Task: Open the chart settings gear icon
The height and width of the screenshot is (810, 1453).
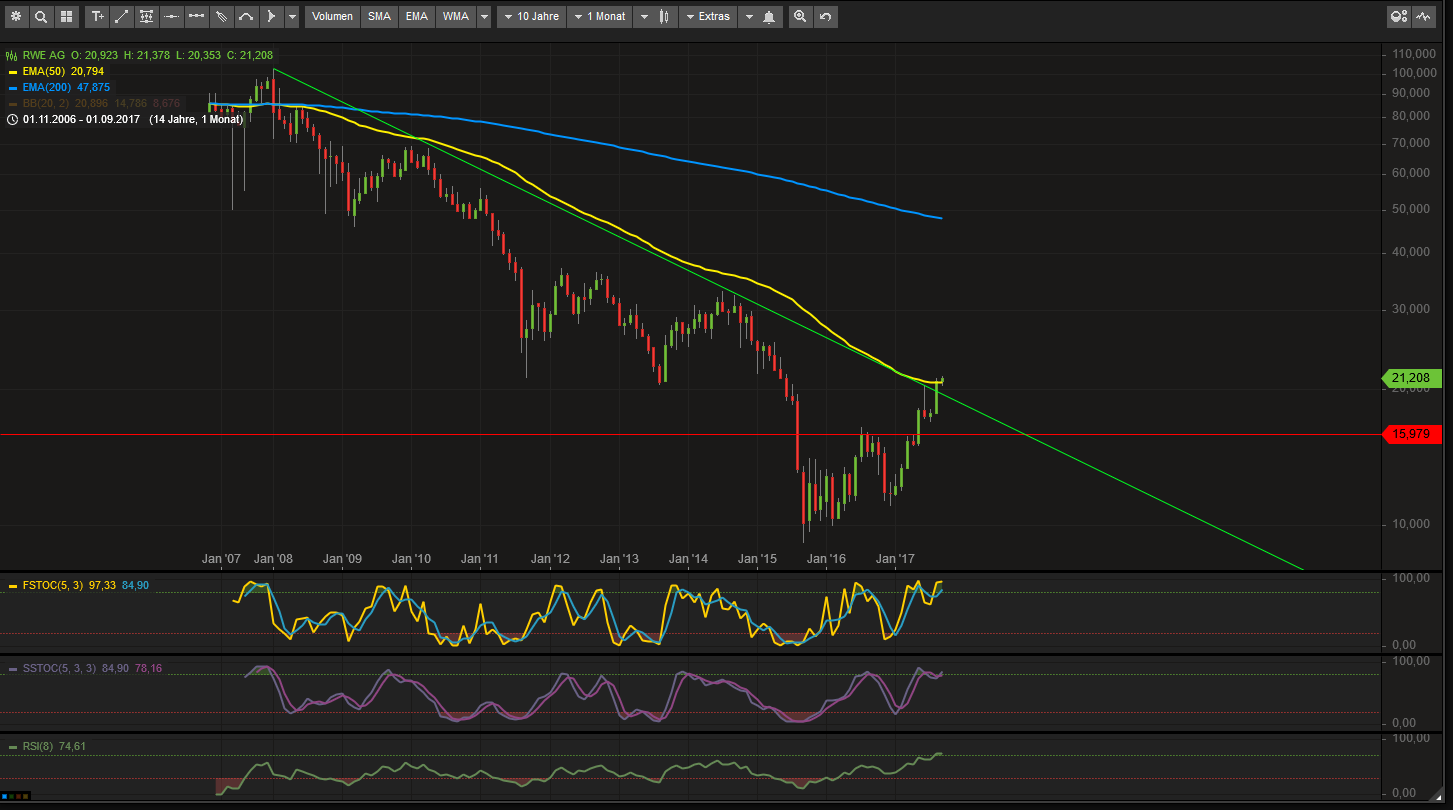Action: 16,16
